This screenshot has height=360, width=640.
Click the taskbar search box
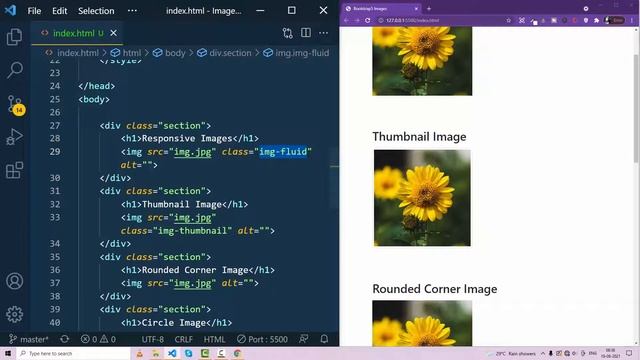click(x=73, y=353)
